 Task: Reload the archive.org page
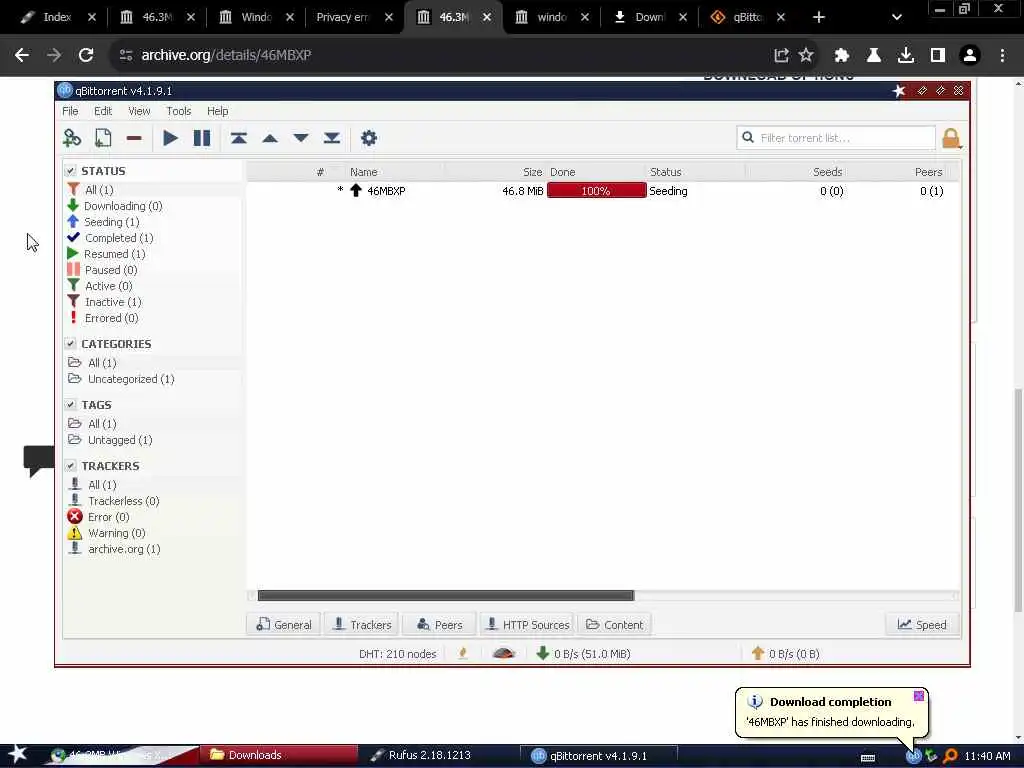86,55
